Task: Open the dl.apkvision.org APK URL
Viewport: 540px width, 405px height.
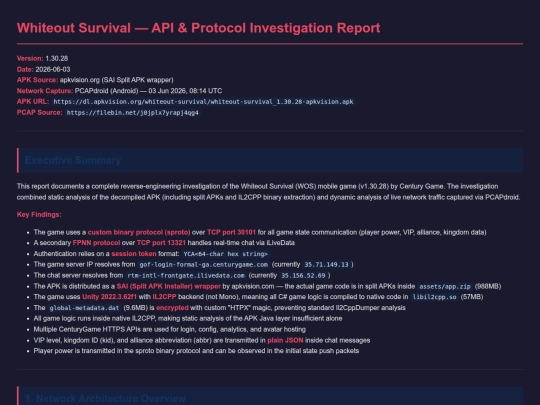Action: [203, 102]
